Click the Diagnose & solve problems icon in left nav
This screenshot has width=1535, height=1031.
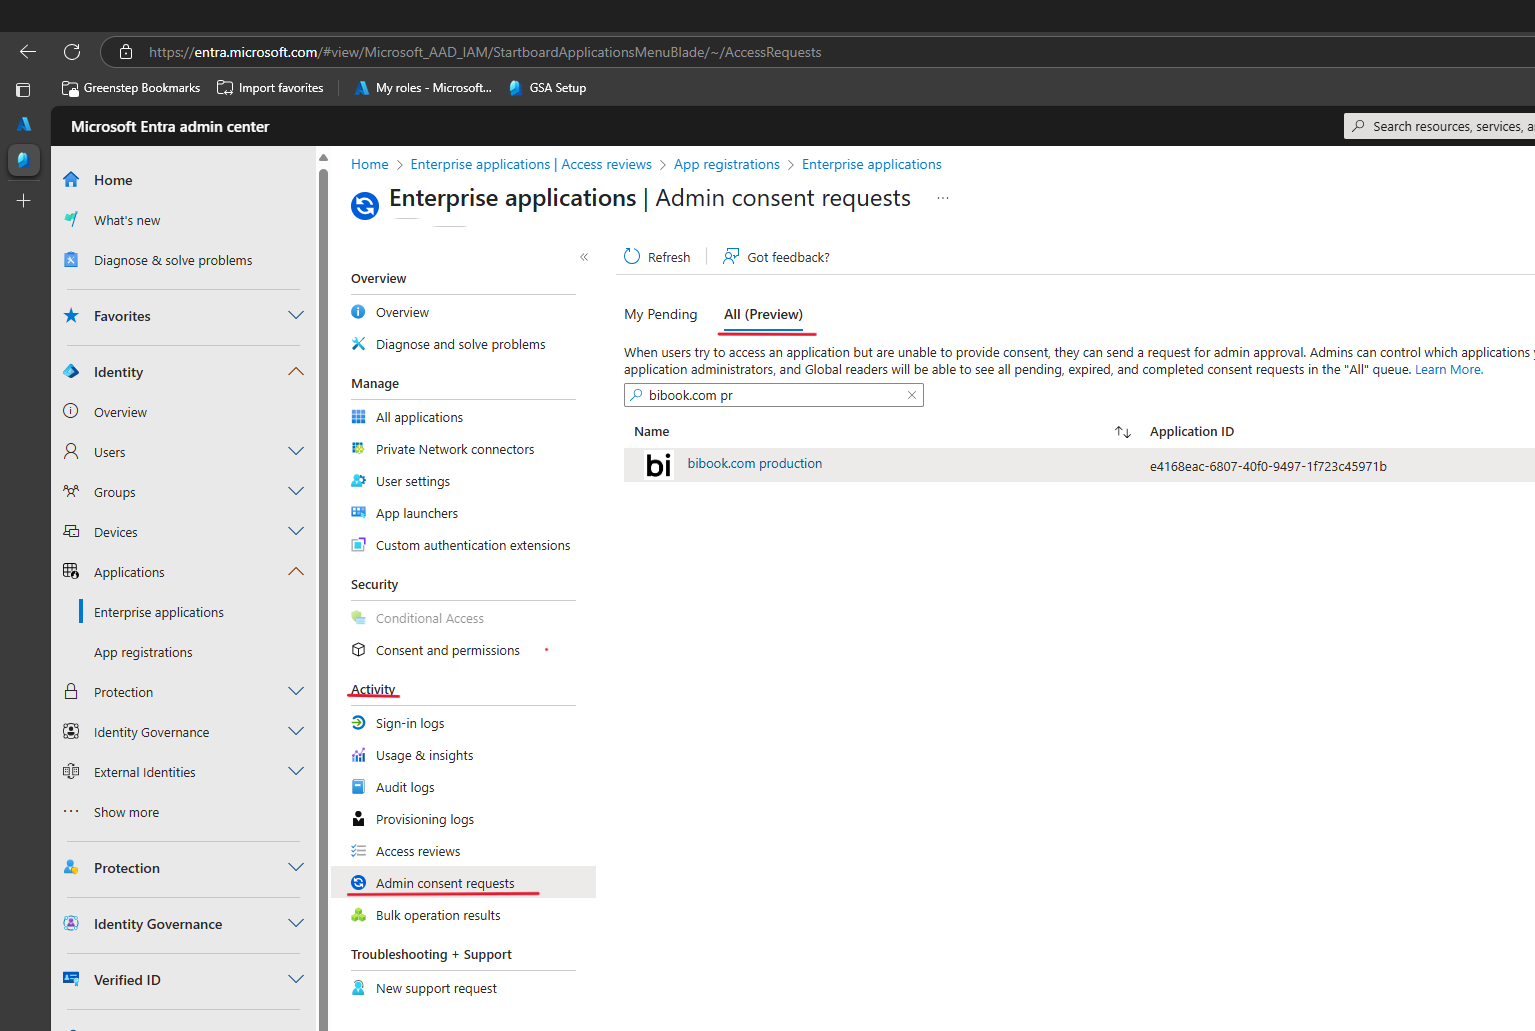[71, 260]
